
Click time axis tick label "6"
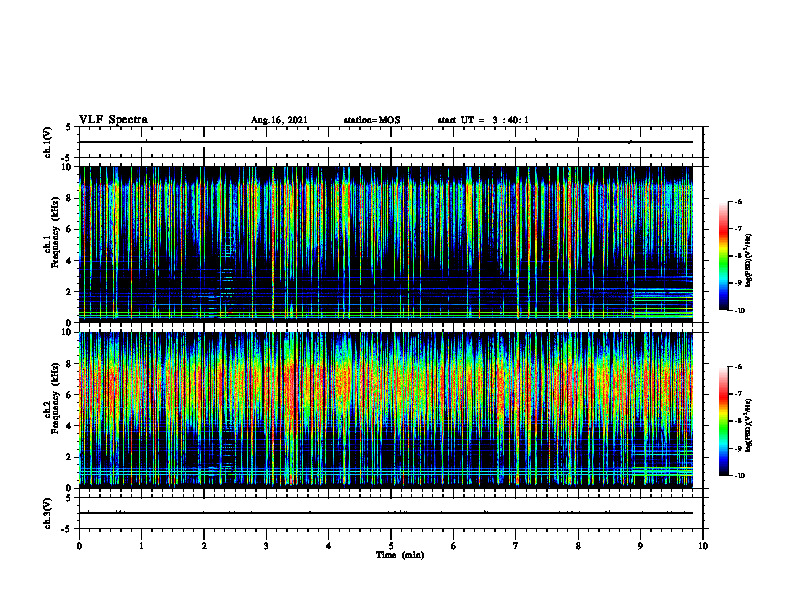click(454, 546)
